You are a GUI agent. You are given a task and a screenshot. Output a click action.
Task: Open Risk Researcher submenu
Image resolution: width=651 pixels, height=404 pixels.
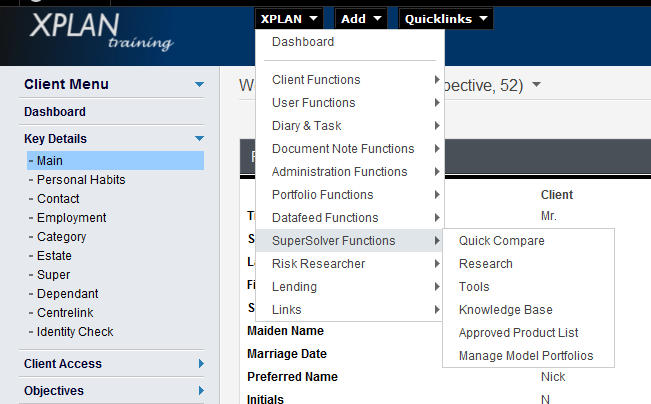pos(350,264)
